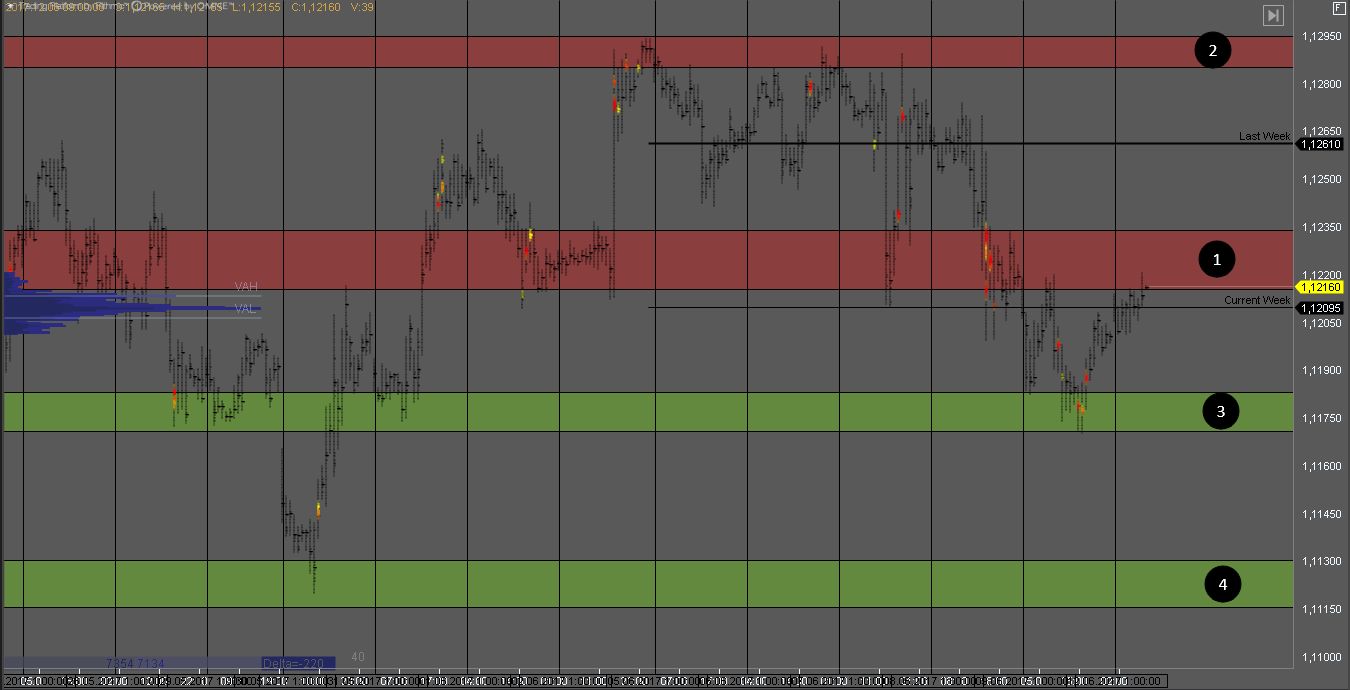Select the black circle marker numbered 2

coord(1212,50)
